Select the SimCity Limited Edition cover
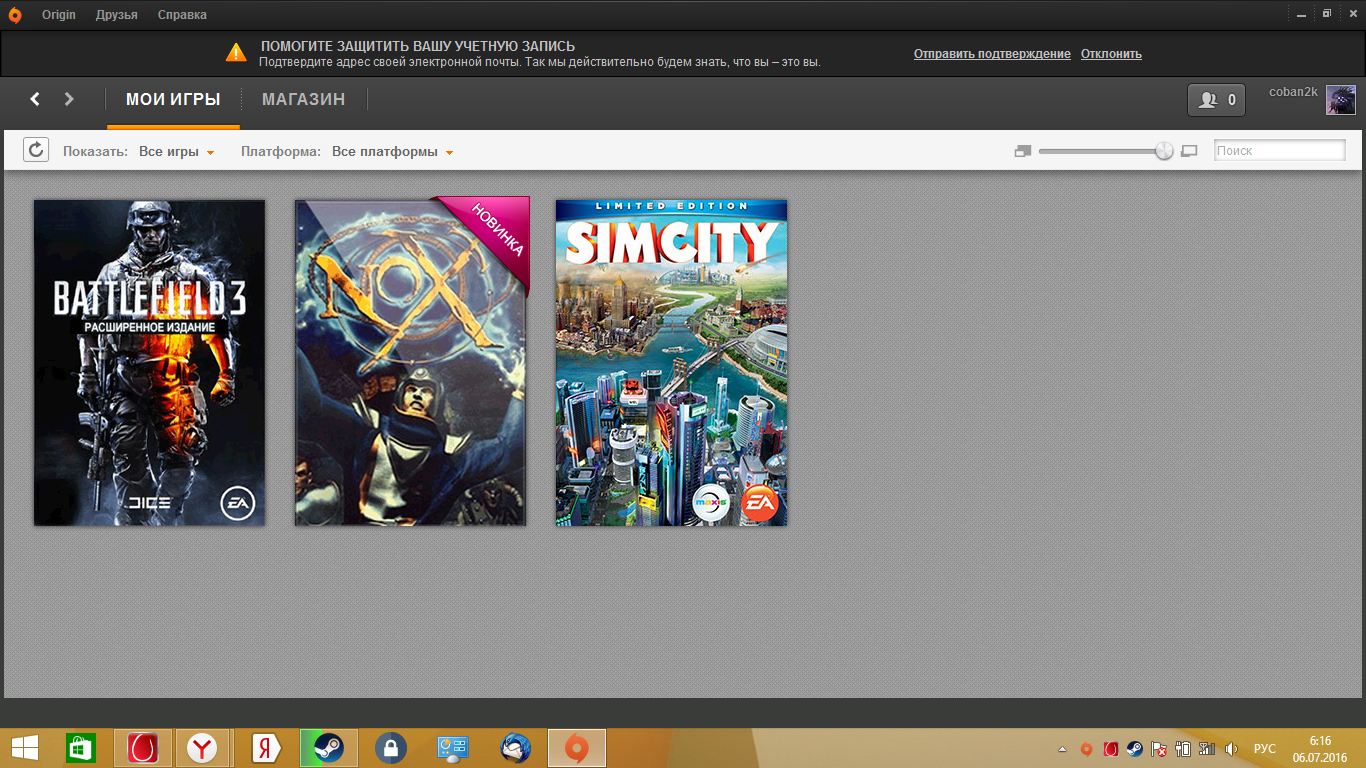 (x=672, y=363)
